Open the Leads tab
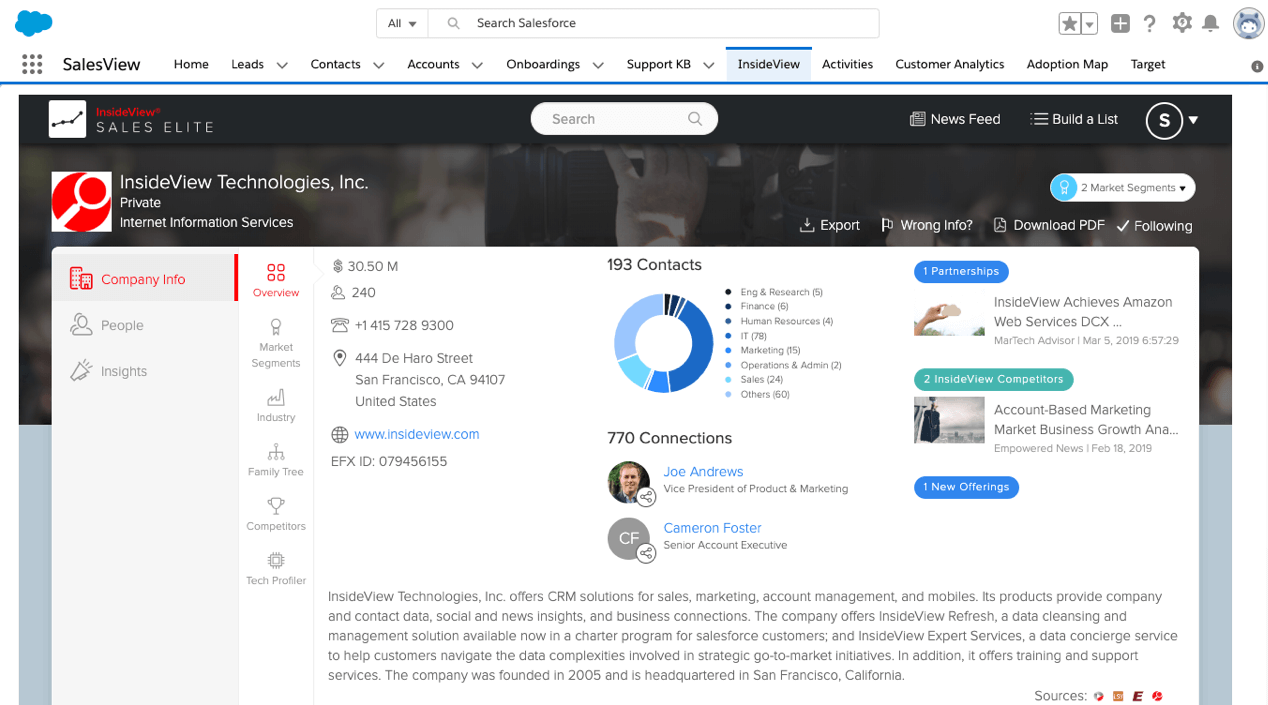The image size is (1268, 705). tap(248, 64)
